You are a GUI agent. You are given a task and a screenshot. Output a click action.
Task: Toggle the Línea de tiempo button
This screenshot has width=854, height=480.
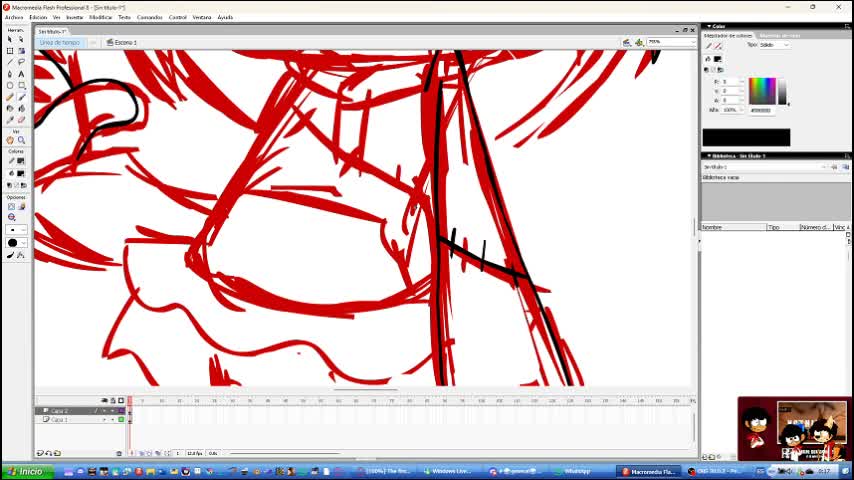coord(60,43)
